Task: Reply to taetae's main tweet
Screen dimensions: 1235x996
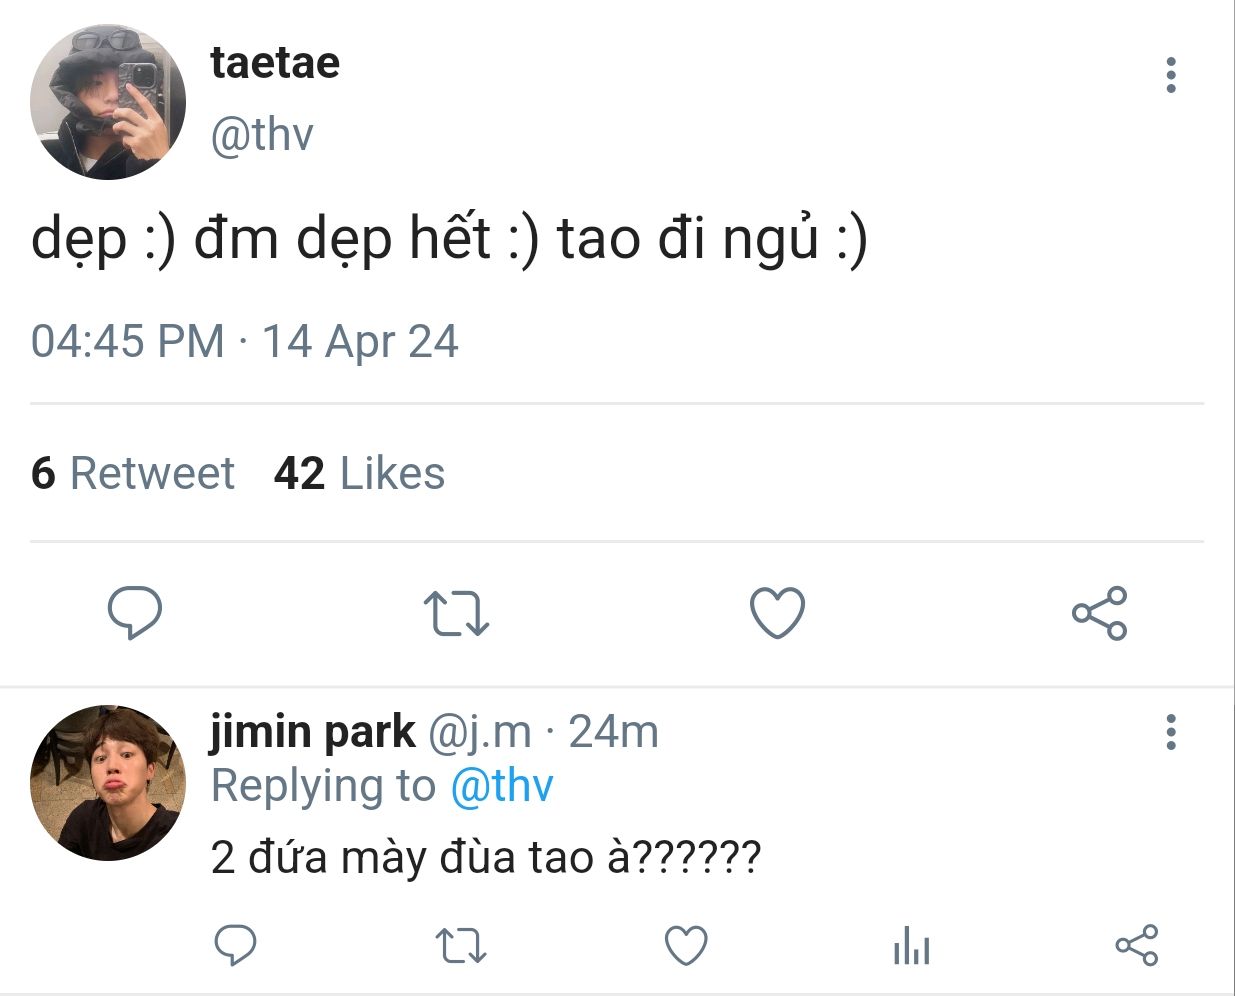Action: tap(134, 613)
